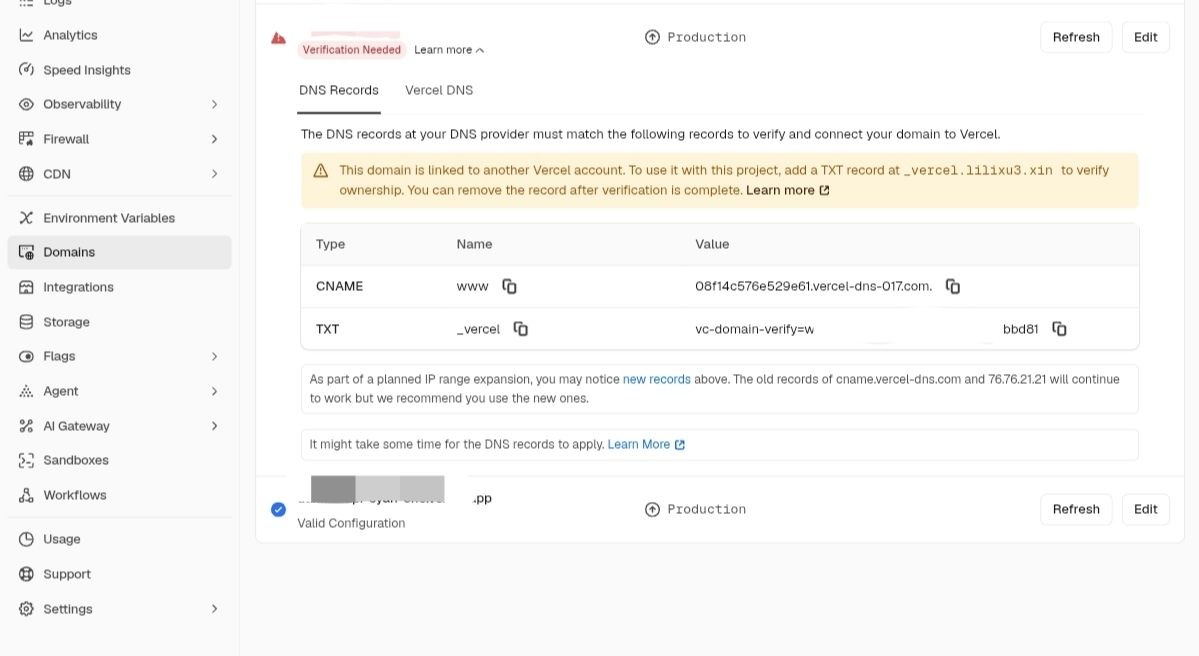The width and height of the screenshot is (1199, 656).
Task: Refresh the Valid Configuration domain
Action: click(x=1076, y=509)
